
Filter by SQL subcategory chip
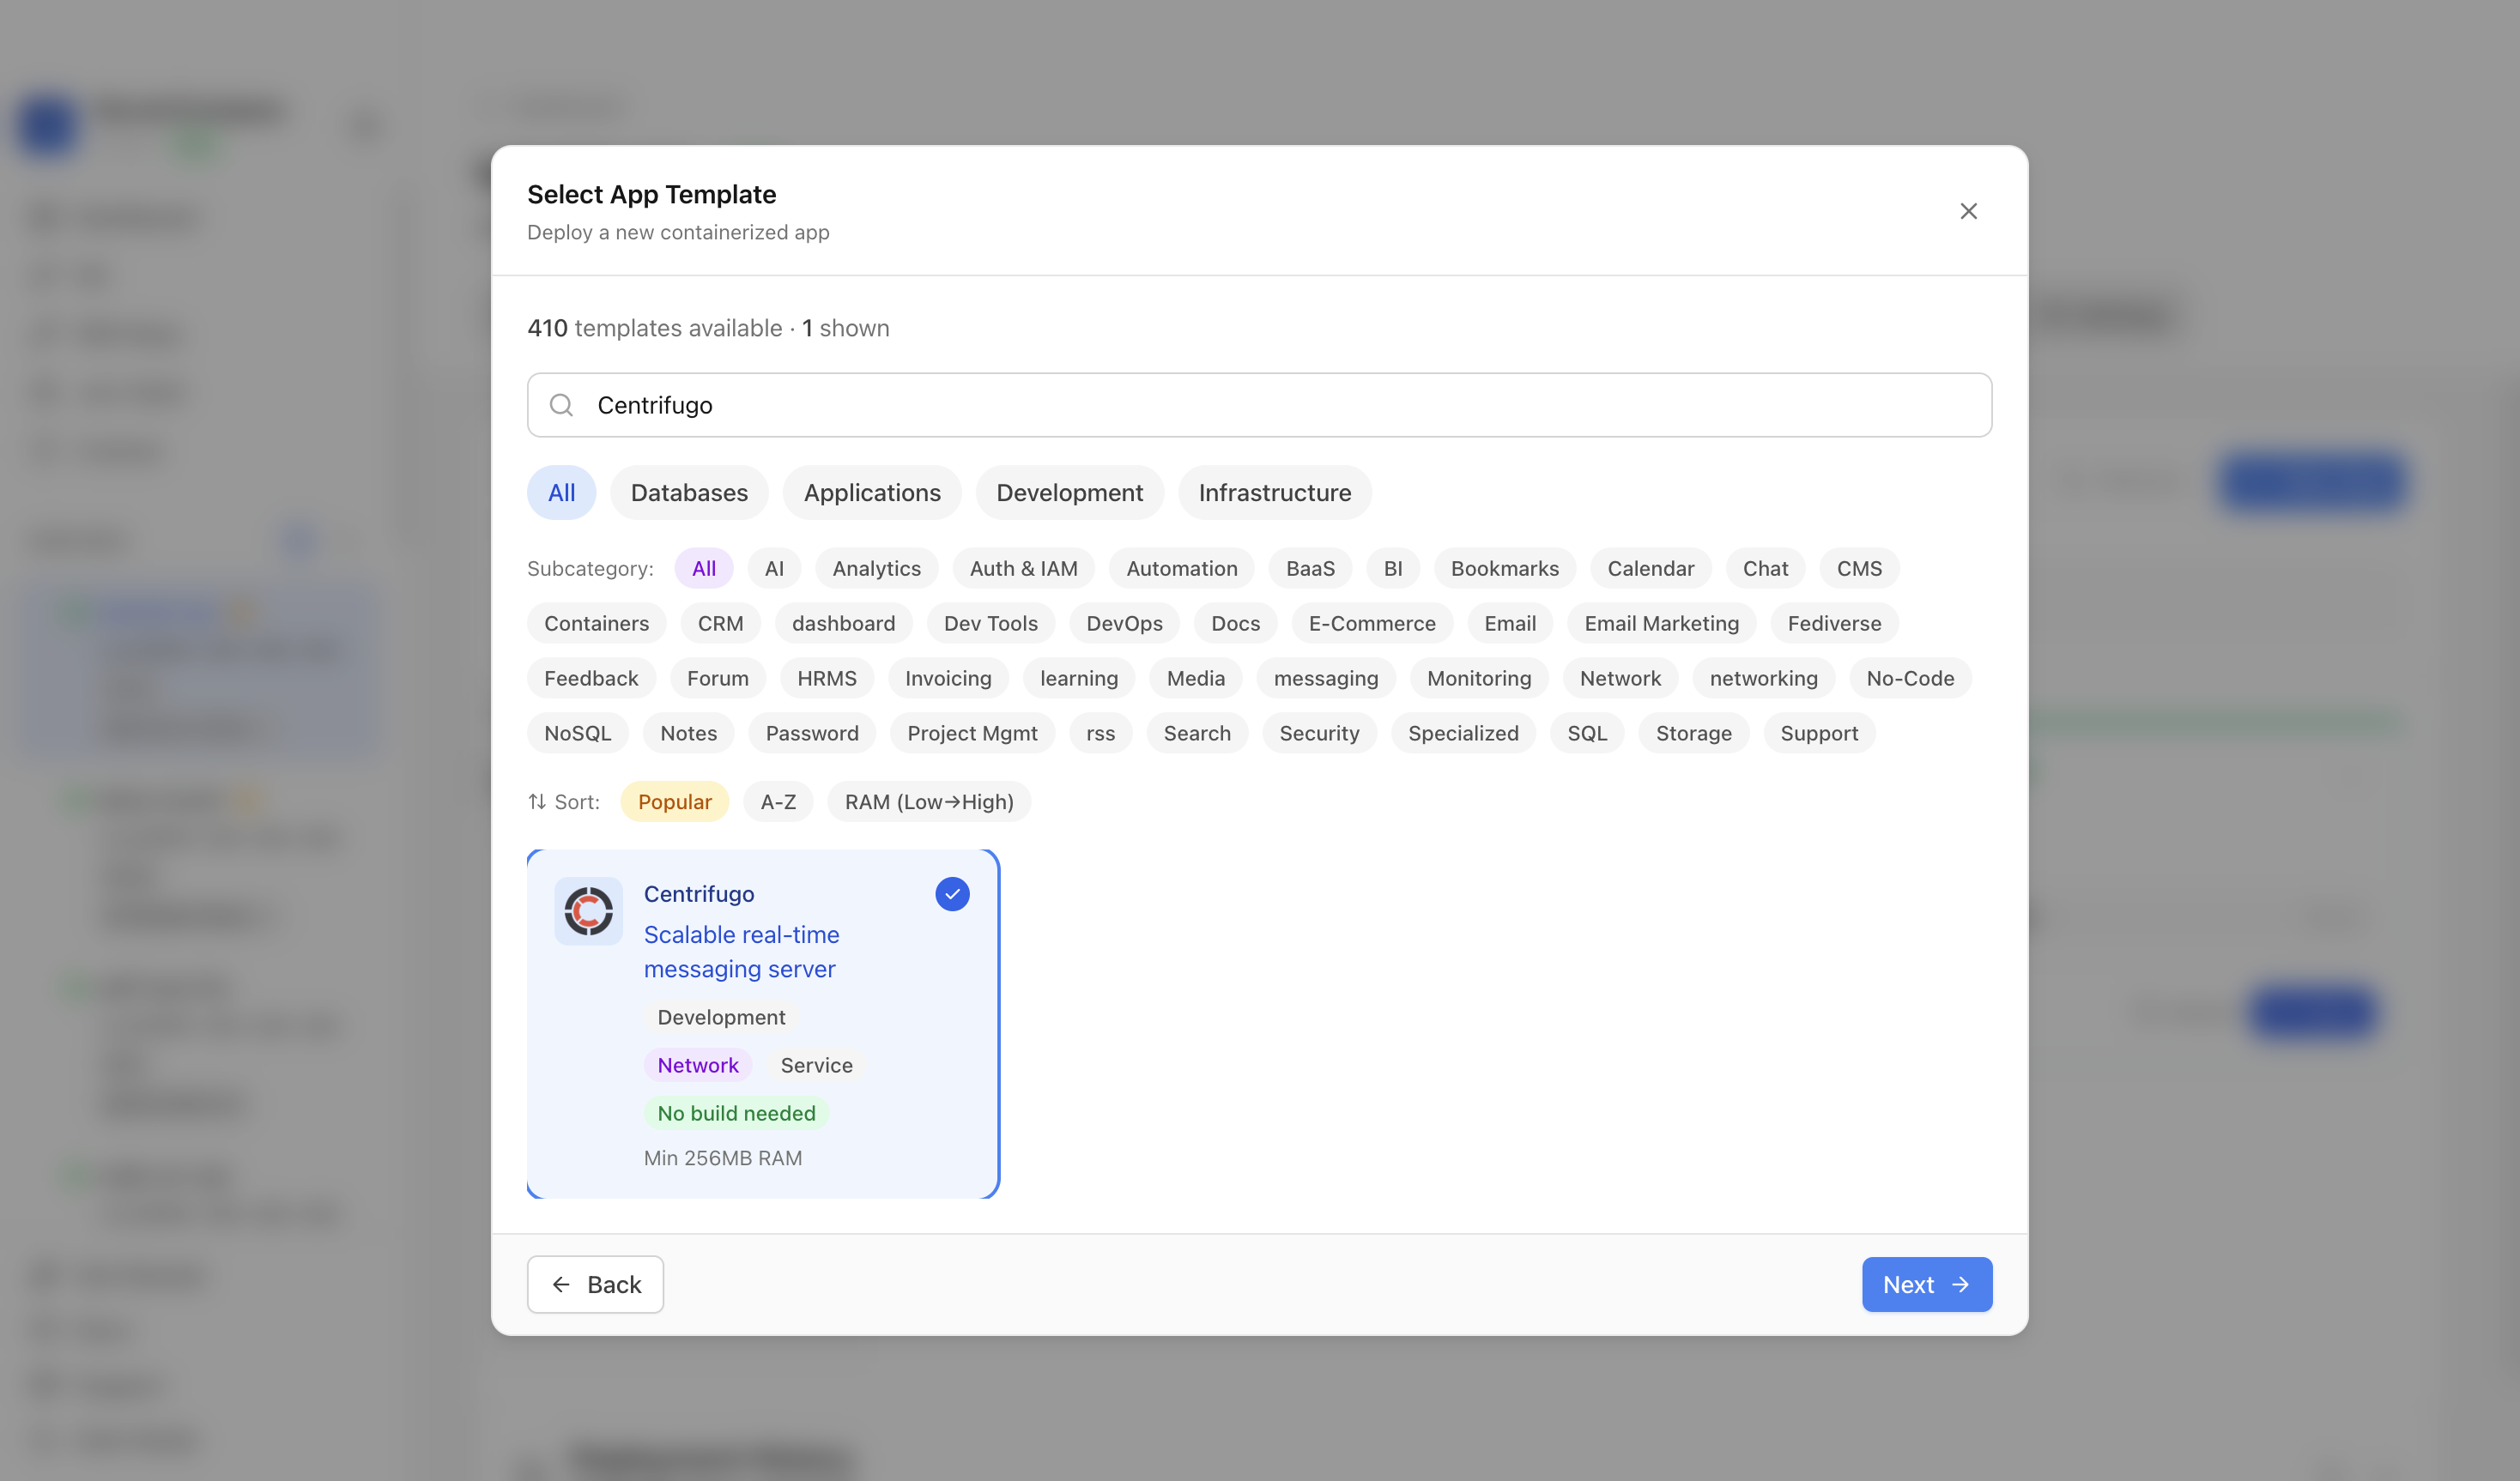(x=1586, y=733)
